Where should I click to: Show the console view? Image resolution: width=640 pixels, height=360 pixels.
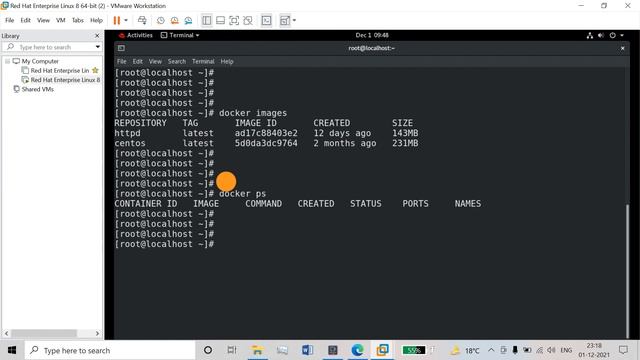[x=266, y=20]
